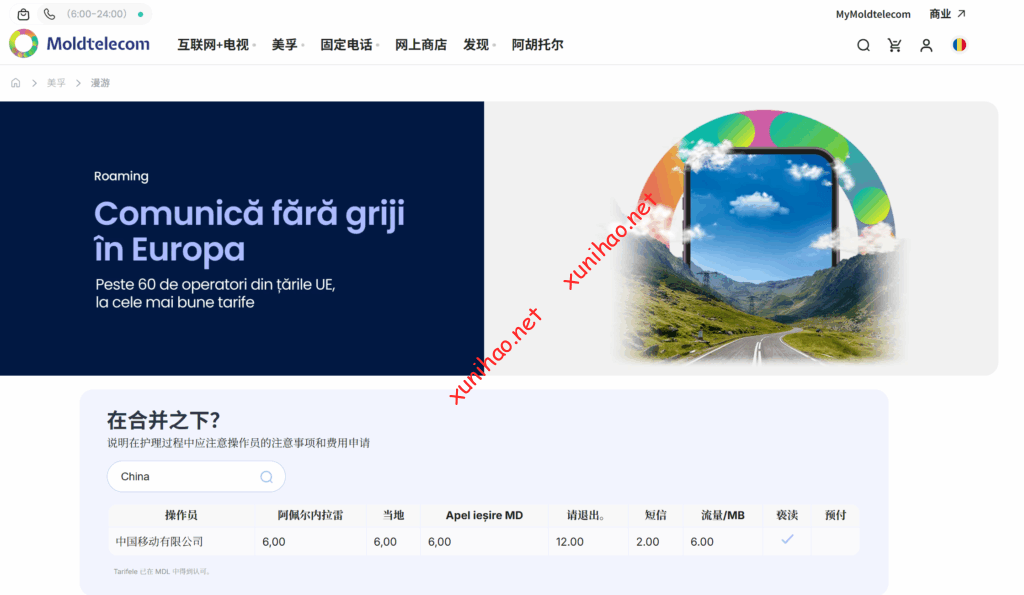Click the search icon in the China field
This screenshot has width=1024, height=595.
[x=266, y=477]
